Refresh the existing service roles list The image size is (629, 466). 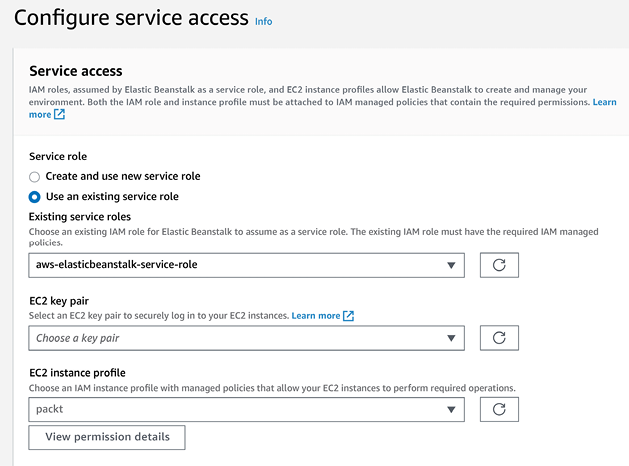coord(499,265)
